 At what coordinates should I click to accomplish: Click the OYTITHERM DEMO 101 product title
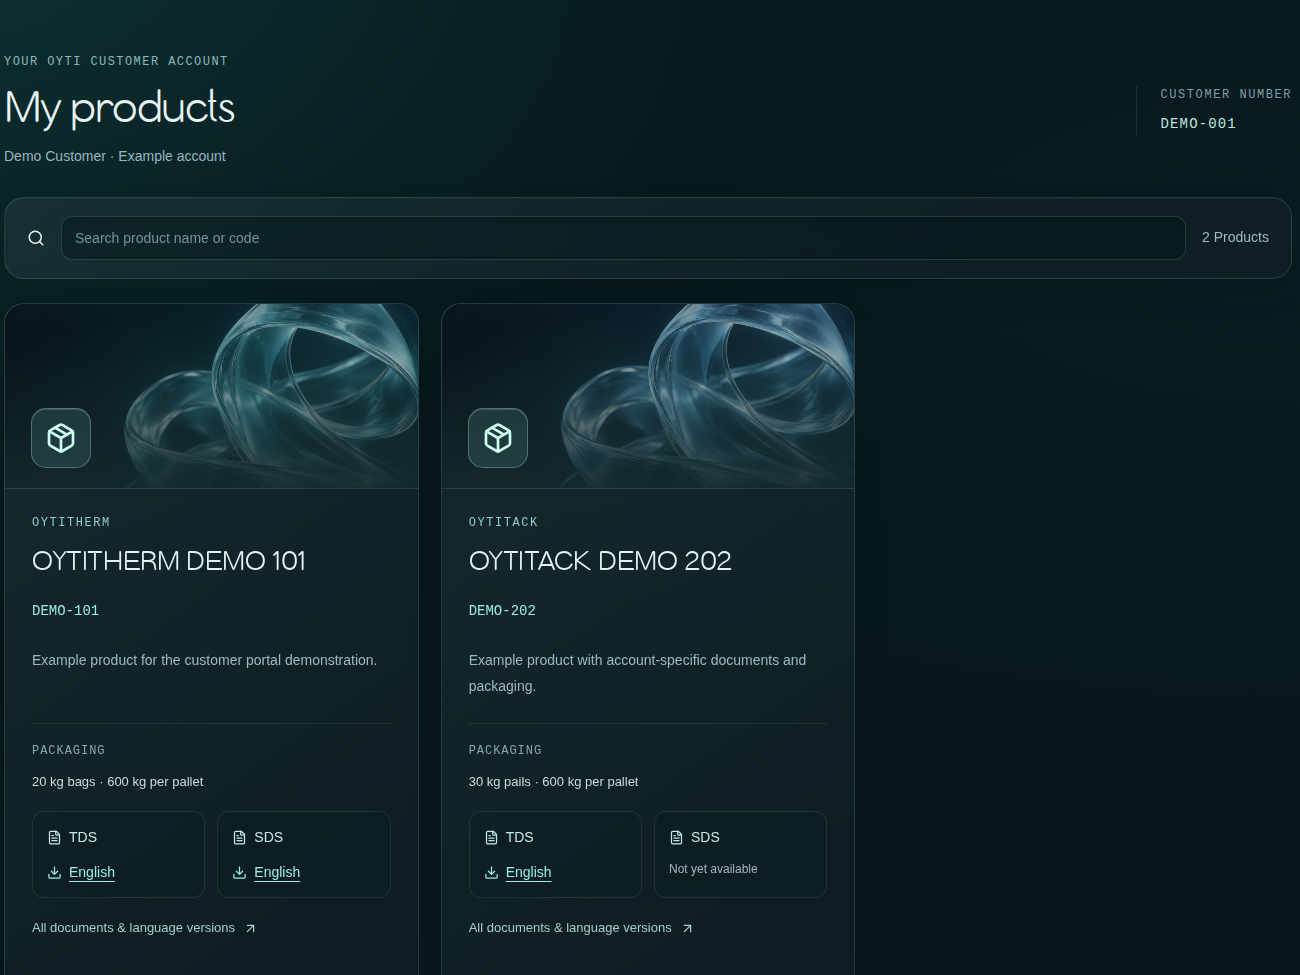[169, 561]
